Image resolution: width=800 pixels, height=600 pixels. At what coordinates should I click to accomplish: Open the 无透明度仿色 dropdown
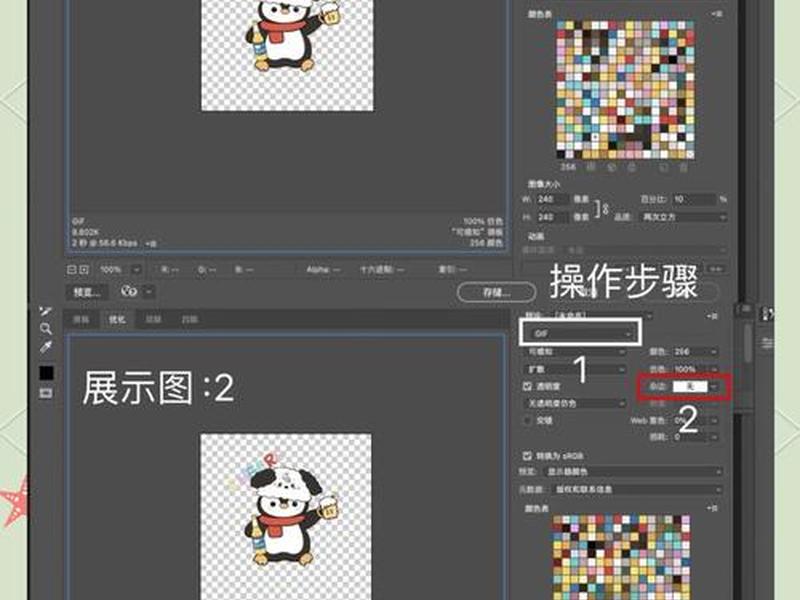pos(575,403)
